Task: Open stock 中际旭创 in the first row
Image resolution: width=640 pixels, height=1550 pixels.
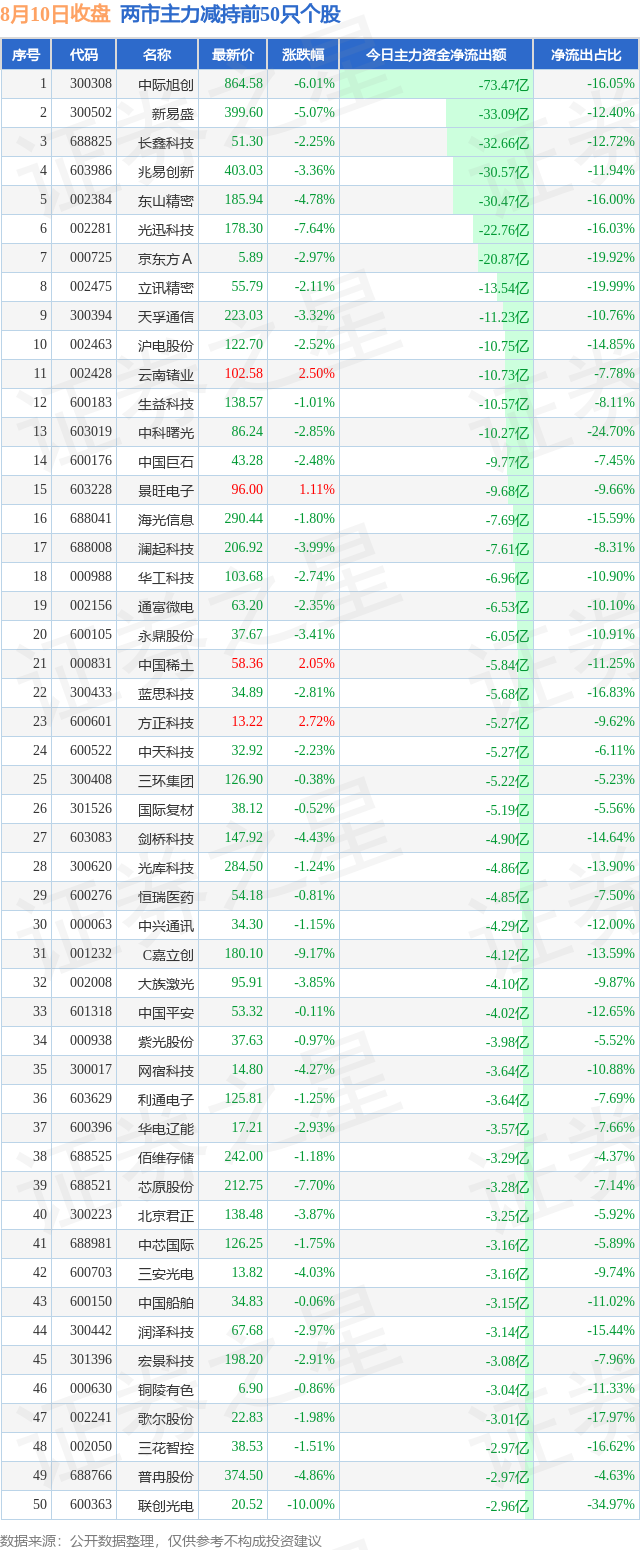Action: tap(166, 84)
